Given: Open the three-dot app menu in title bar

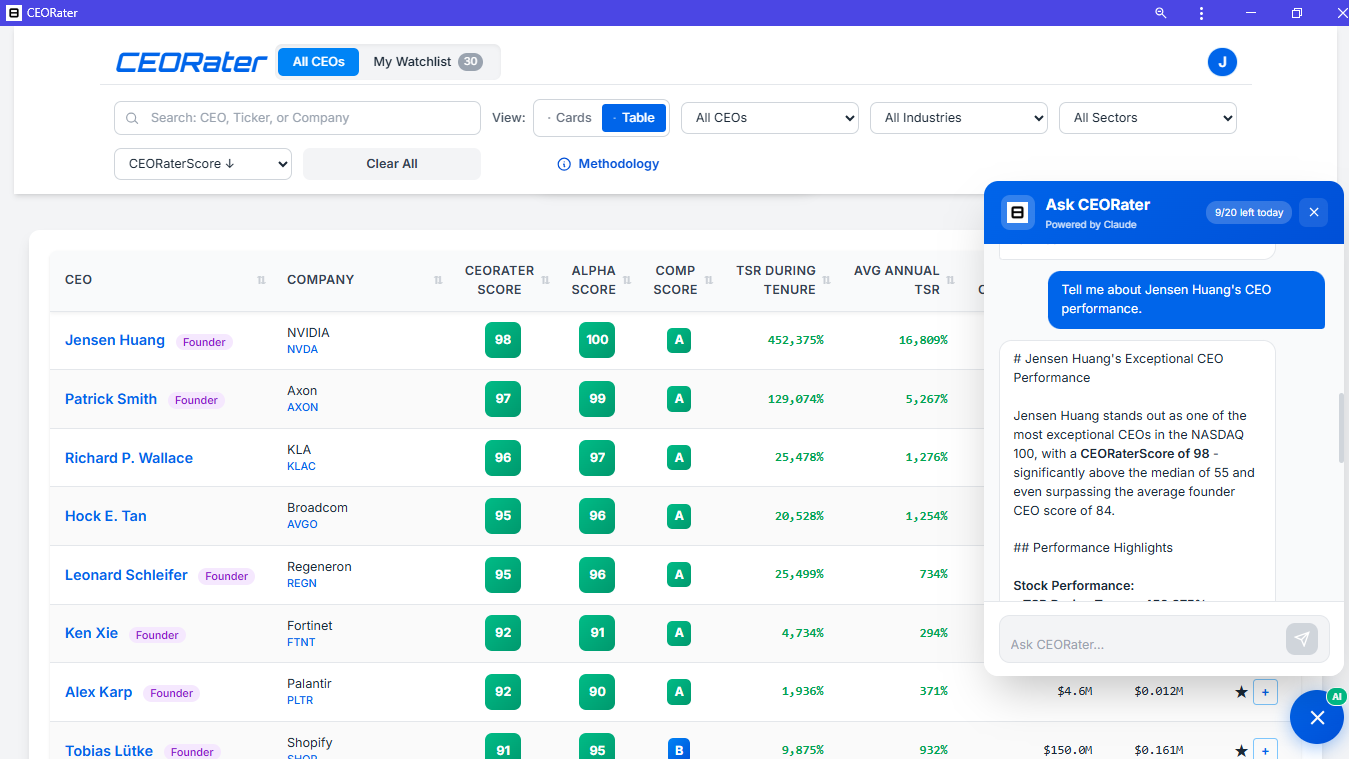Looking at the screenshot, I should click(1201, 13).
